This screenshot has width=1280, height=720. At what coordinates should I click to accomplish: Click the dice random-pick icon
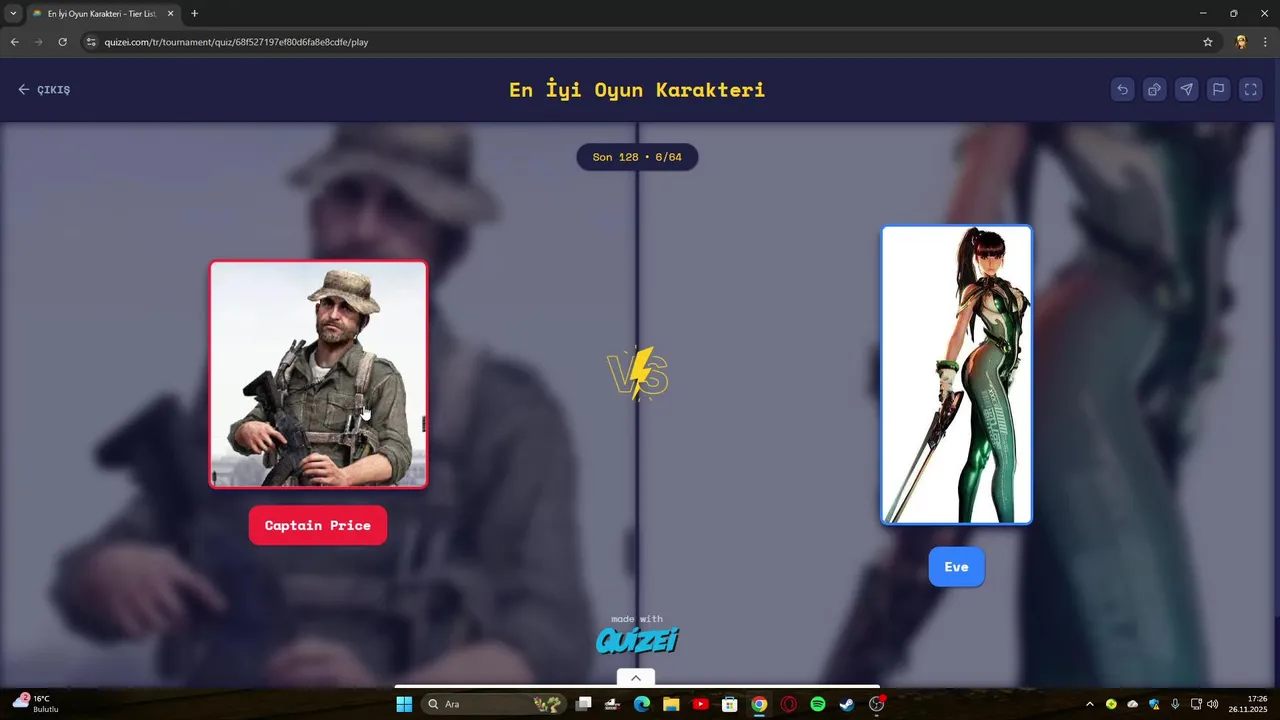pos(1154,89)
